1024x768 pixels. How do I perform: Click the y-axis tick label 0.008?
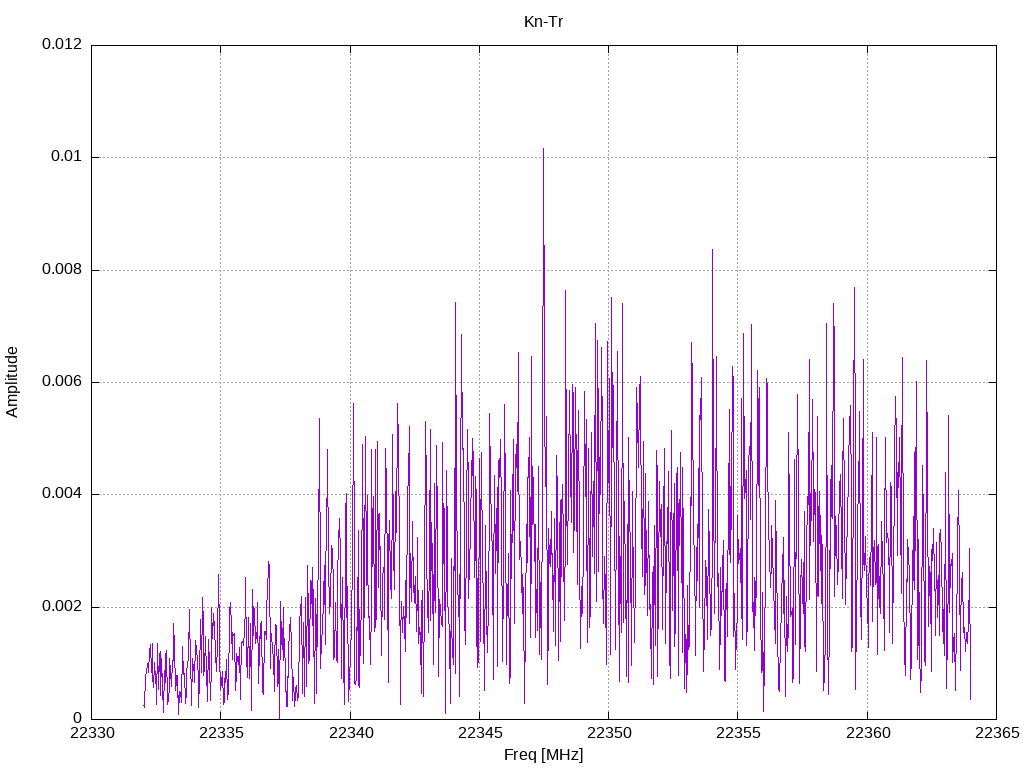pos(62,270)
